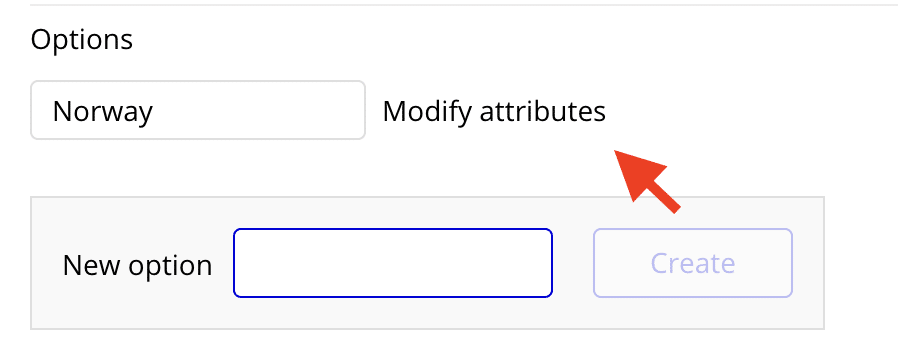This screenshot has width=898, height=362.
Task: Click the word Modify beside Norway
Action: pyautogui.click(x=428, y=111)
